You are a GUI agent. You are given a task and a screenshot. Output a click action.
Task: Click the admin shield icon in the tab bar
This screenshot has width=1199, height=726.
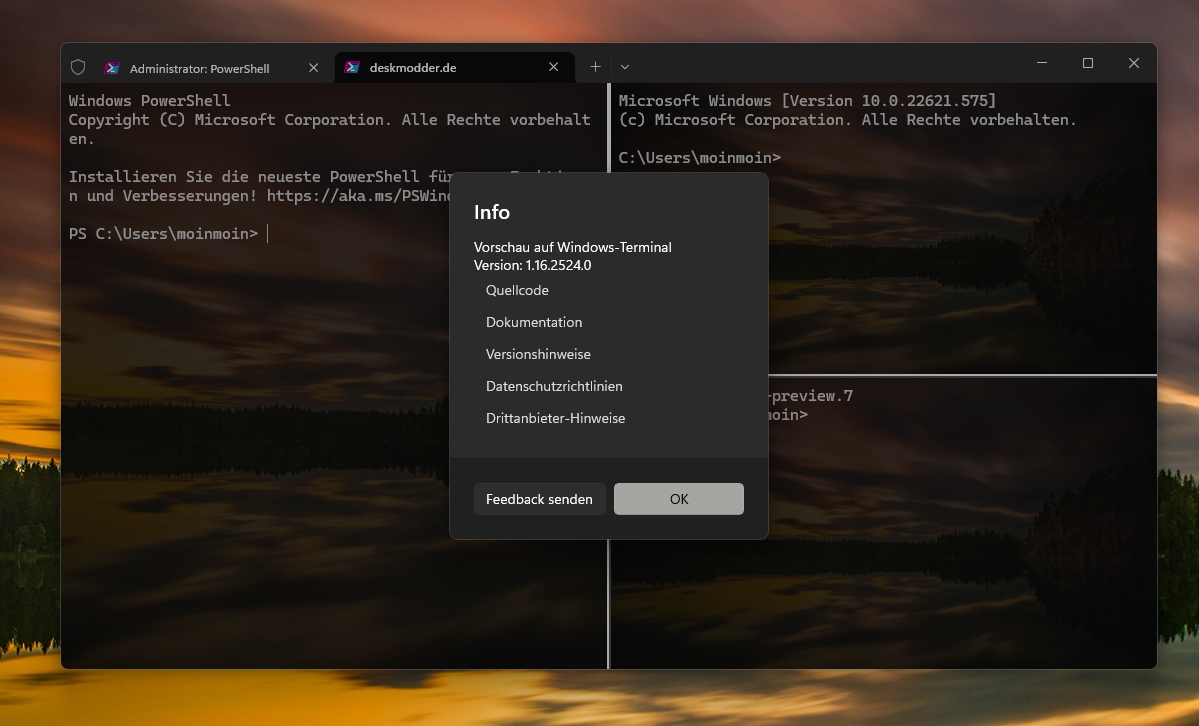[78, 67]
